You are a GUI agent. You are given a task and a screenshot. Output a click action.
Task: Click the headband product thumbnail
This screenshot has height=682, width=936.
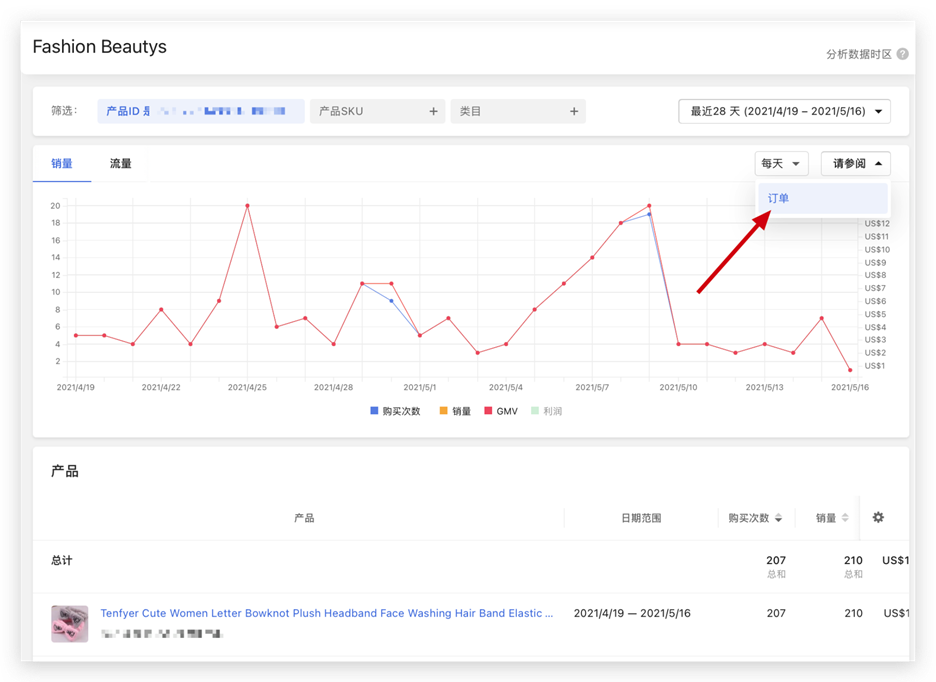point(69,623)
